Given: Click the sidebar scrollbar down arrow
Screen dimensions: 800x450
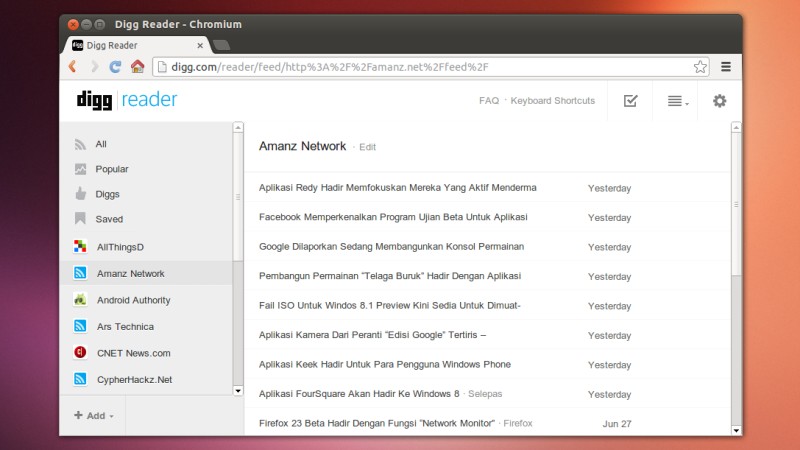Looking at the screenshot, I should point(238,391).
